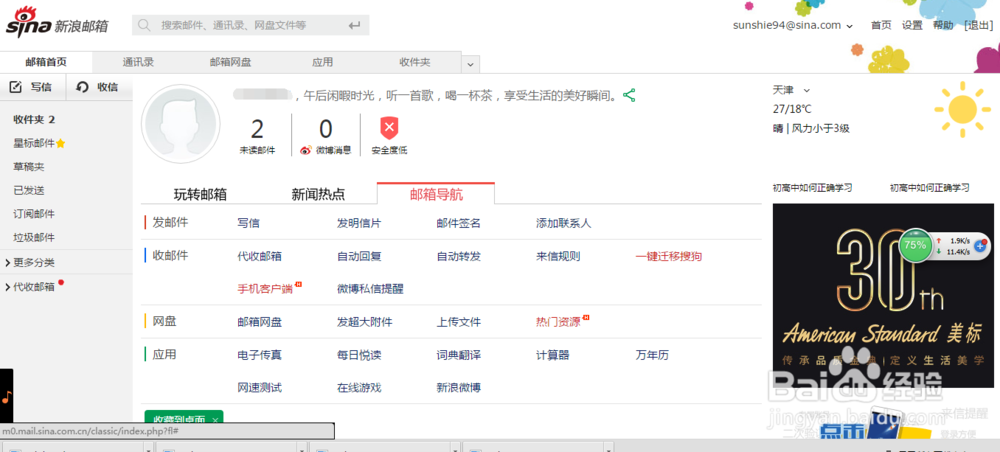The height and width of the screenshot is (452, 1000).
Task: Expand 更多分类 in sidebar
Action: [x=8, y=263]
